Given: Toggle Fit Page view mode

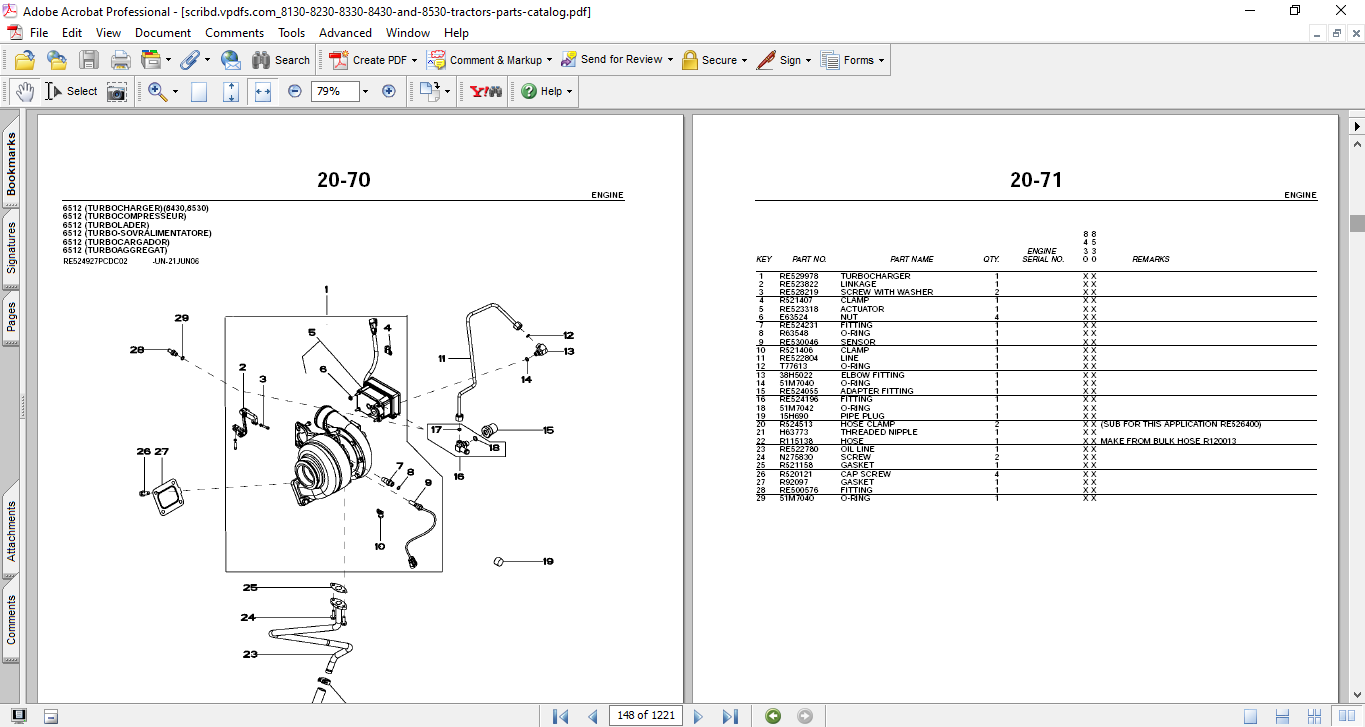Looking at the screenshot, I should tap(231, 91).
